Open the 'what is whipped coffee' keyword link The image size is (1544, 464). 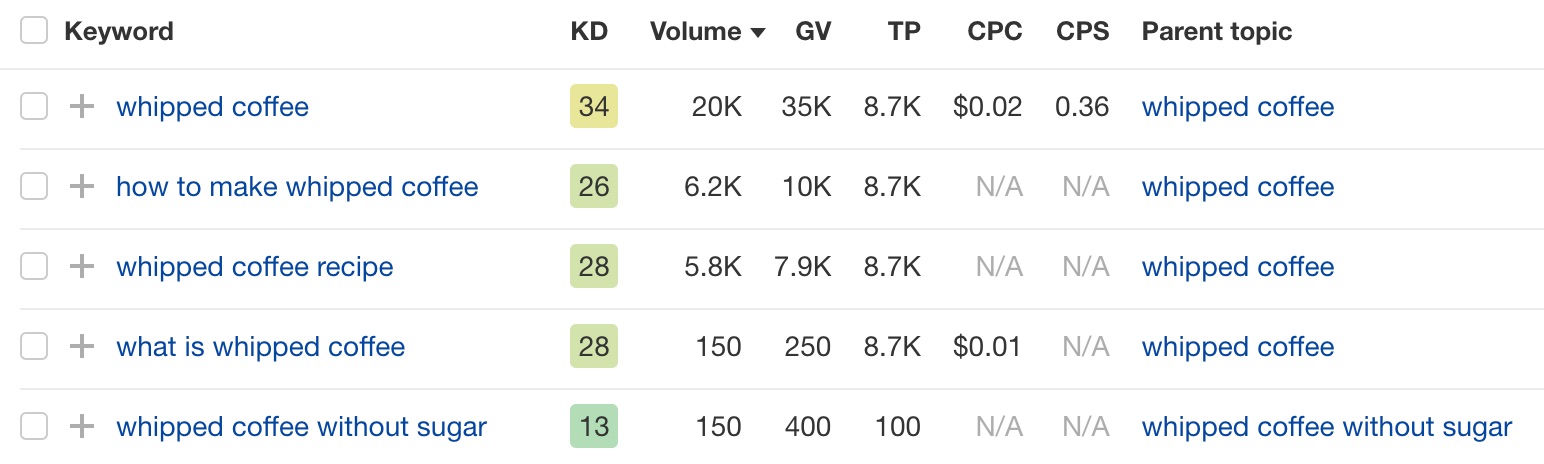tap(260, 347)
